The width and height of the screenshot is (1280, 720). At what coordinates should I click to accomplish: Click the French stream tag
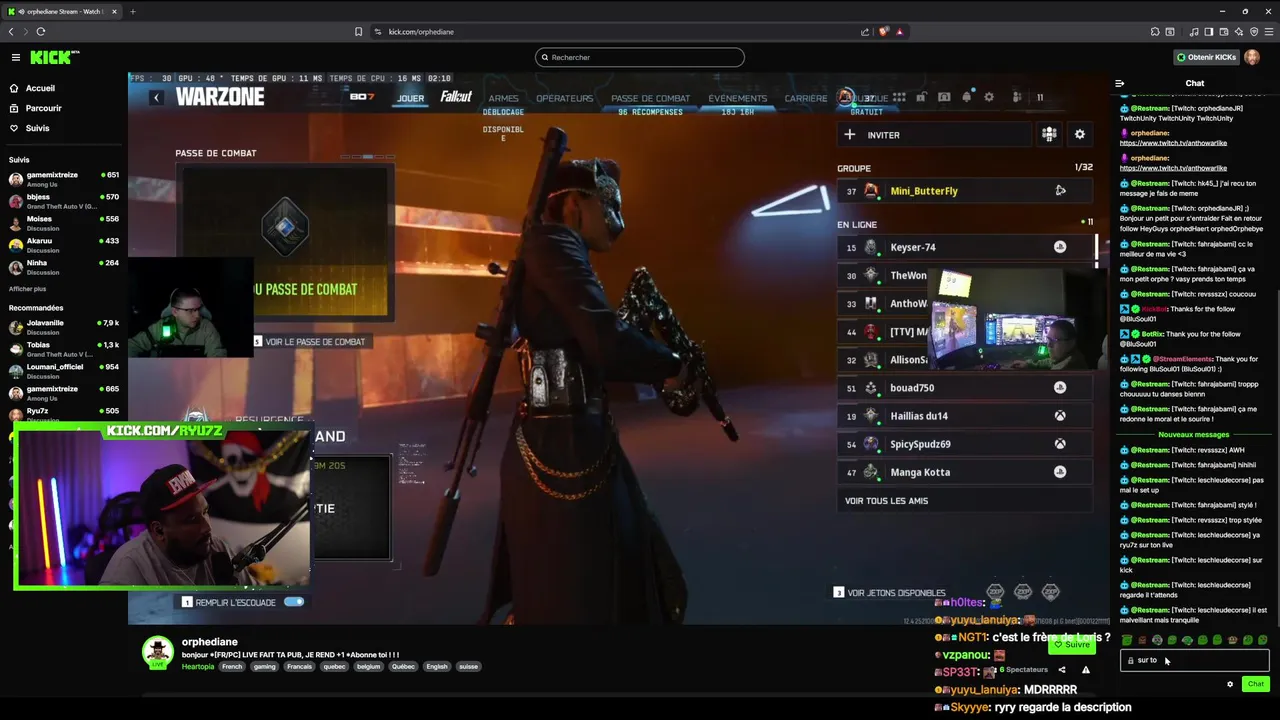point(232,666)
